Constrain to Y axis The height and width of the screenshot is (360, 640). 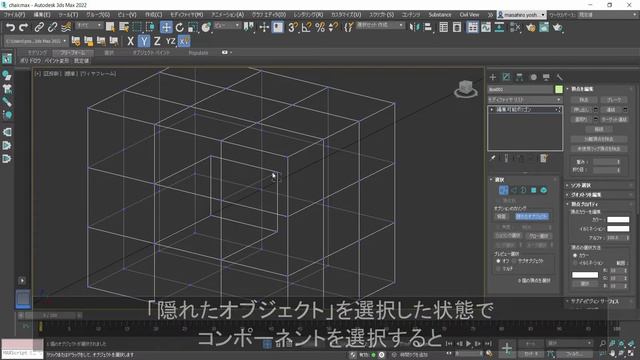click(144, 41)
